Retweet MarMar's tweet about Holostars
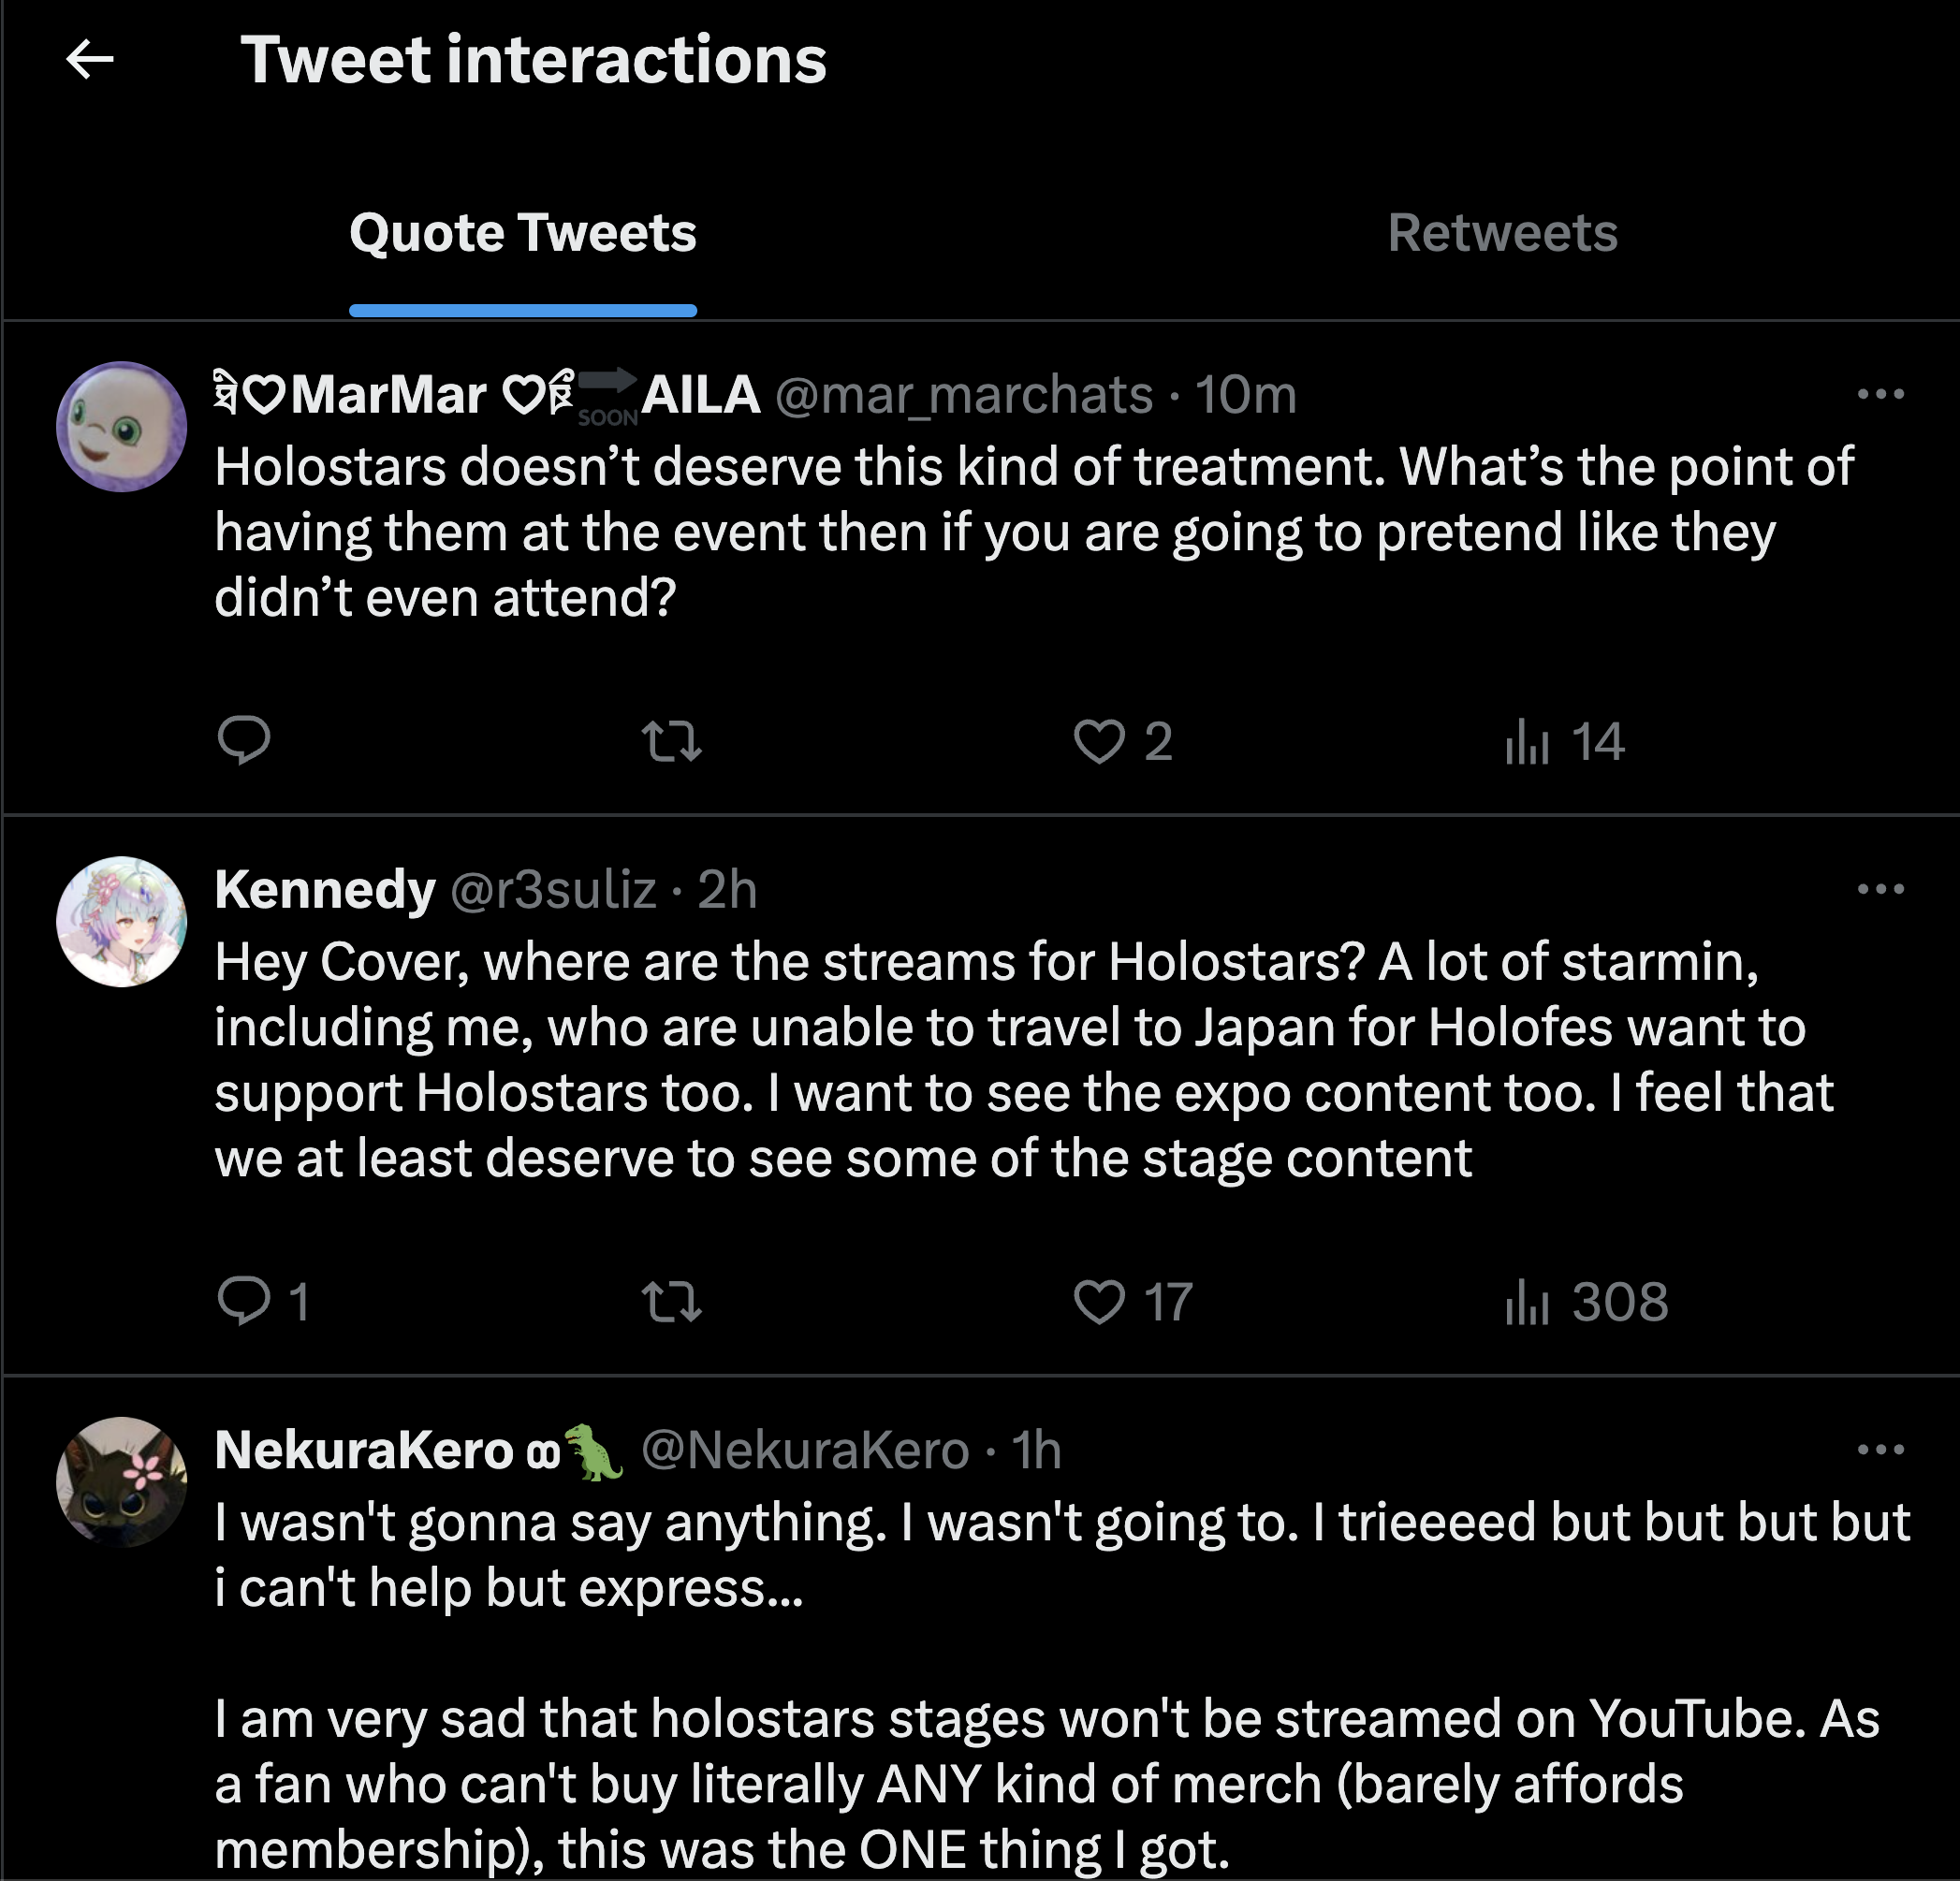This screenshot has height=1881, width=1960. click(x=671, y=741)
